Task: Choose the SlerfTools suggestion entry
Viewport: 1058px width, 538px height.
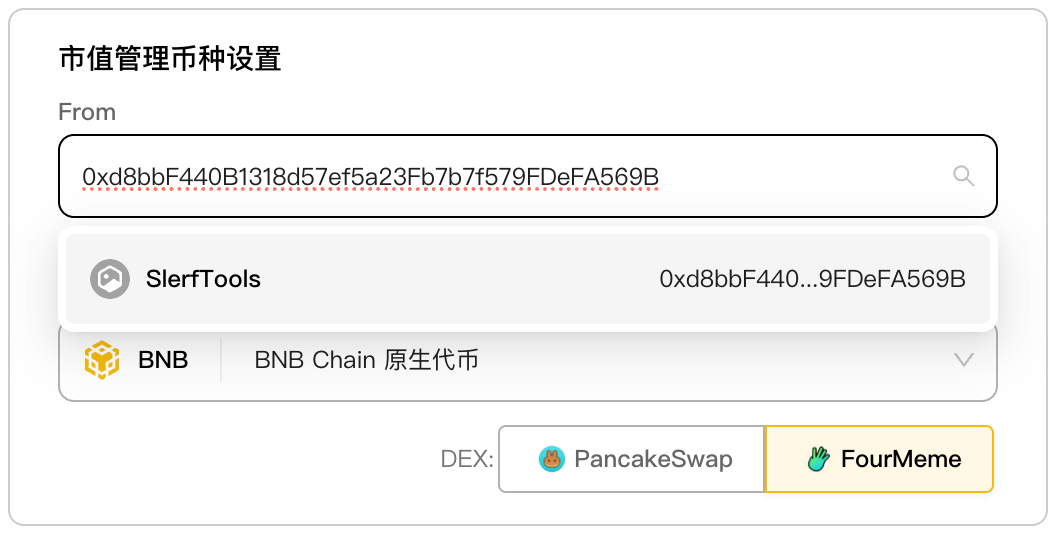Action: click(x=527, y=279)
